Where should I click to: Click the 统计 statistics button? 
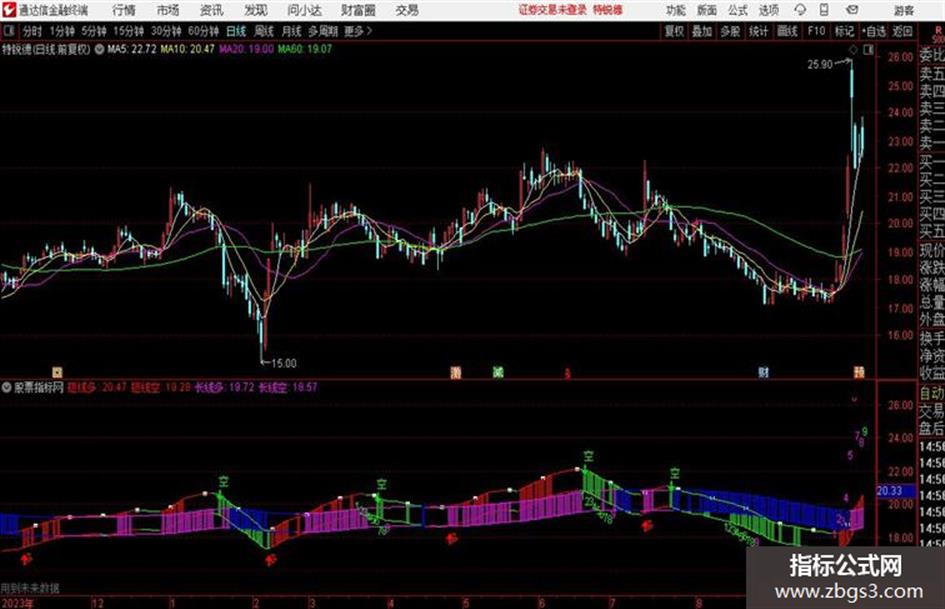[758, 31]
